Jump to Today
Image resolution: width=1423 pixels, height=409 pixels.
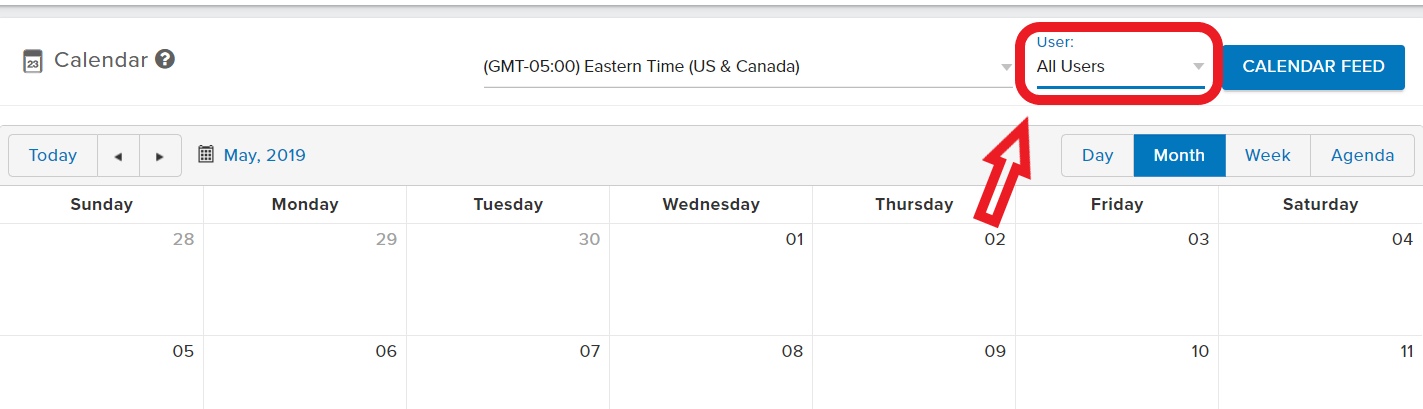coord(53,156)
